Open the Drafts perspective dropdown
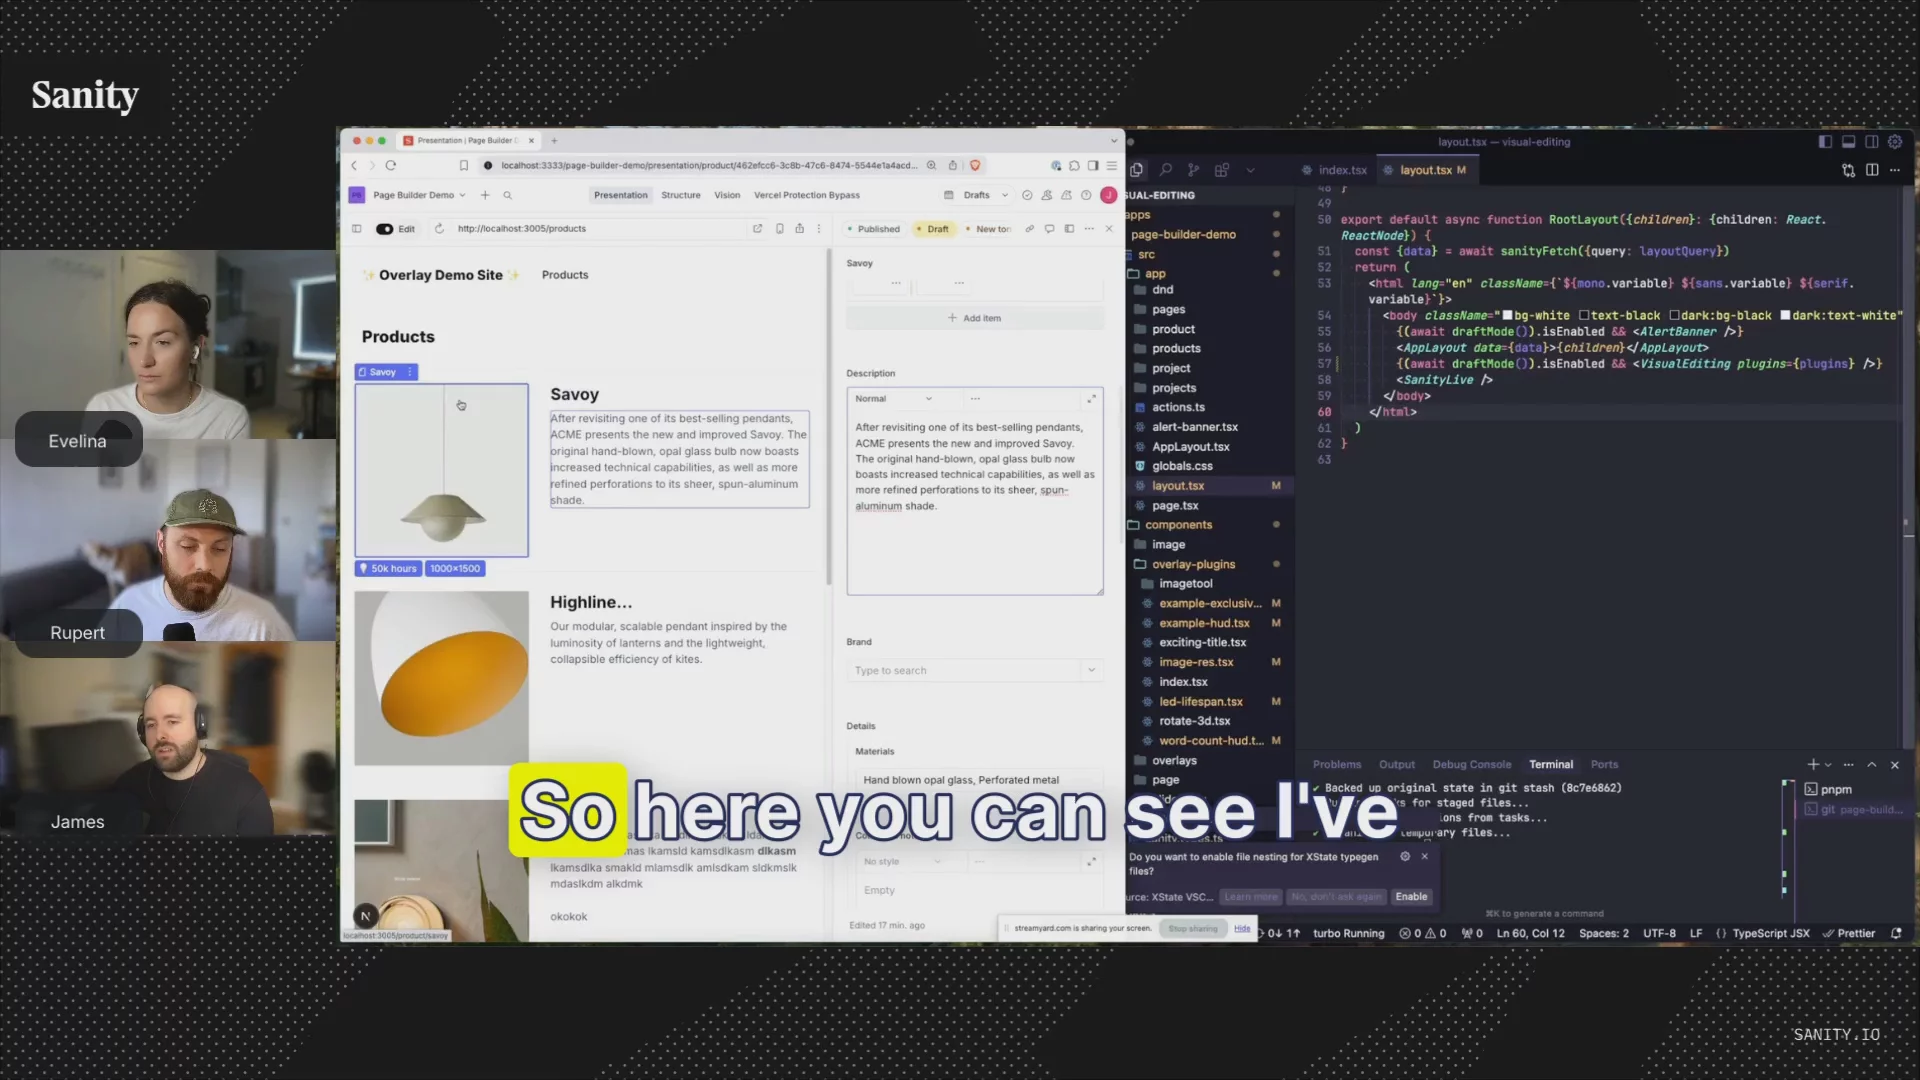The height and width of the screenshot is (1080, 1920). point(986,195)
